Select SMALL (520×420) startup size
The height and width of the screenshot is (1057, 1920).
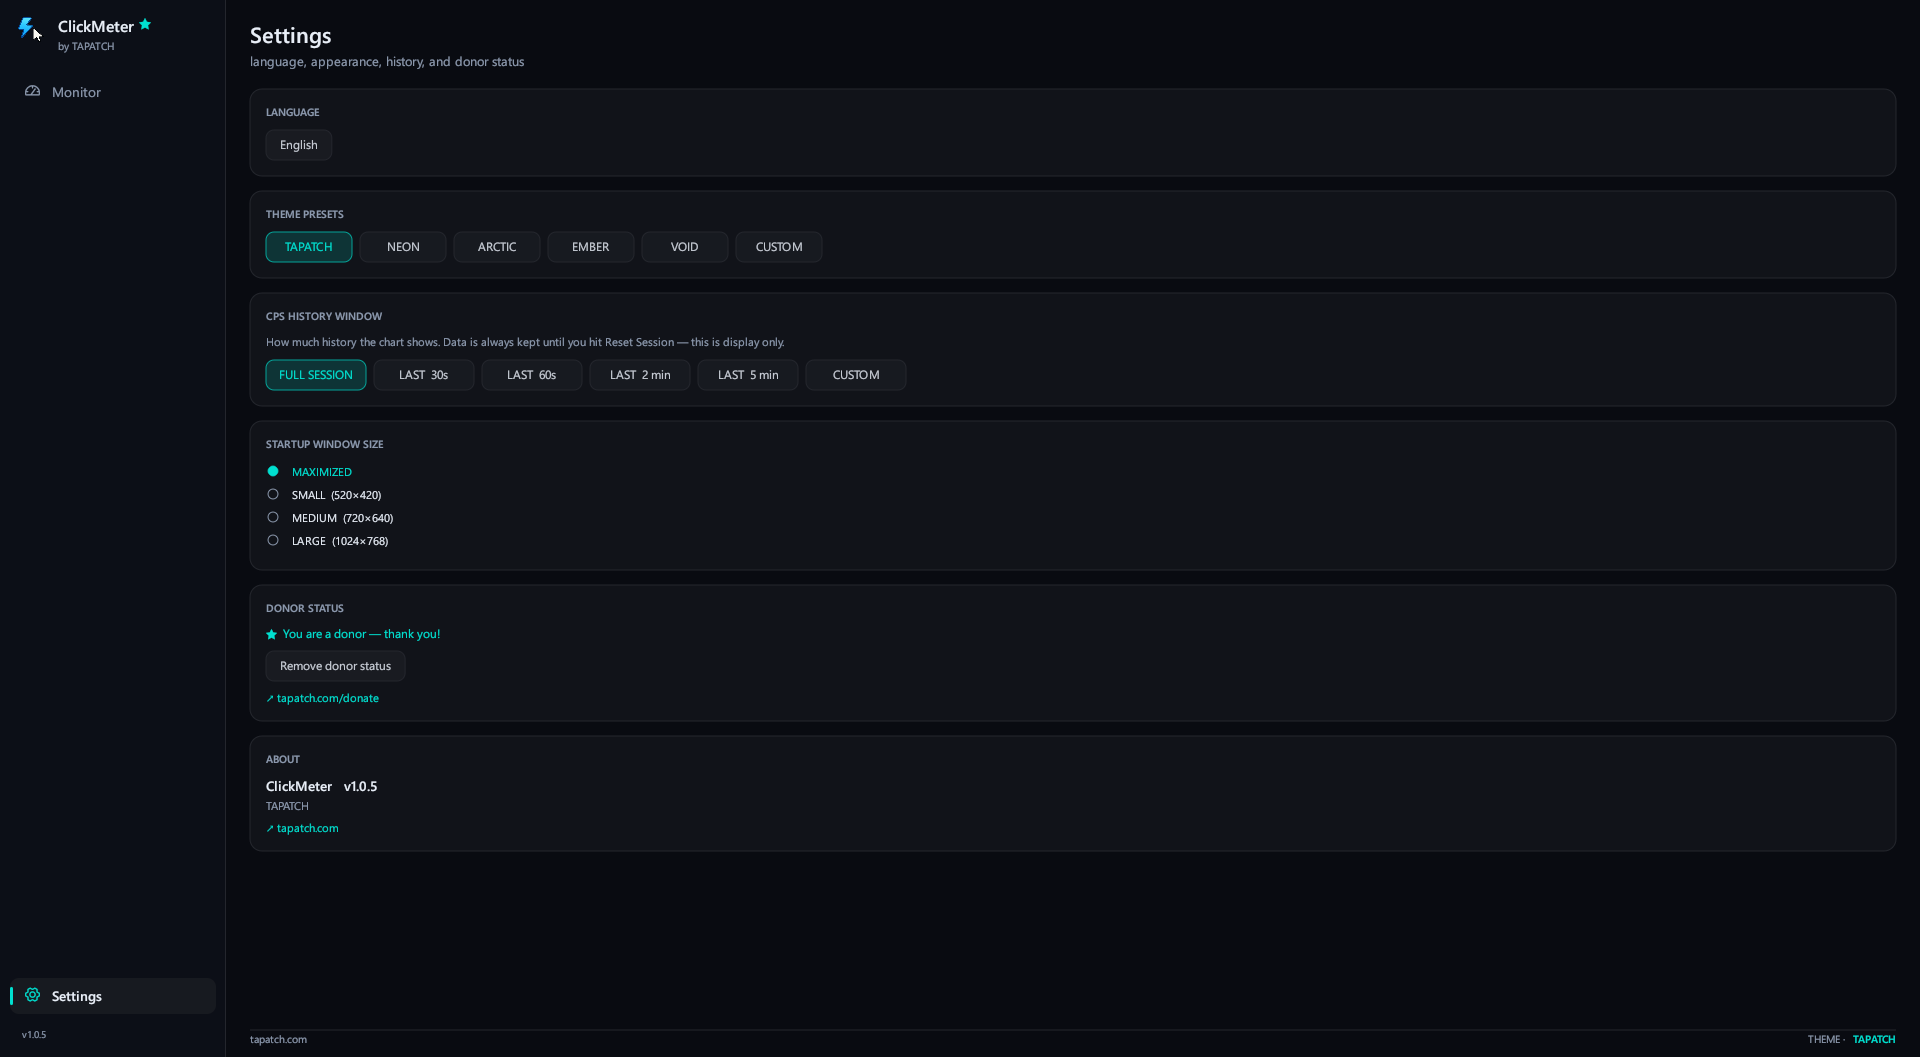(324, 495)
